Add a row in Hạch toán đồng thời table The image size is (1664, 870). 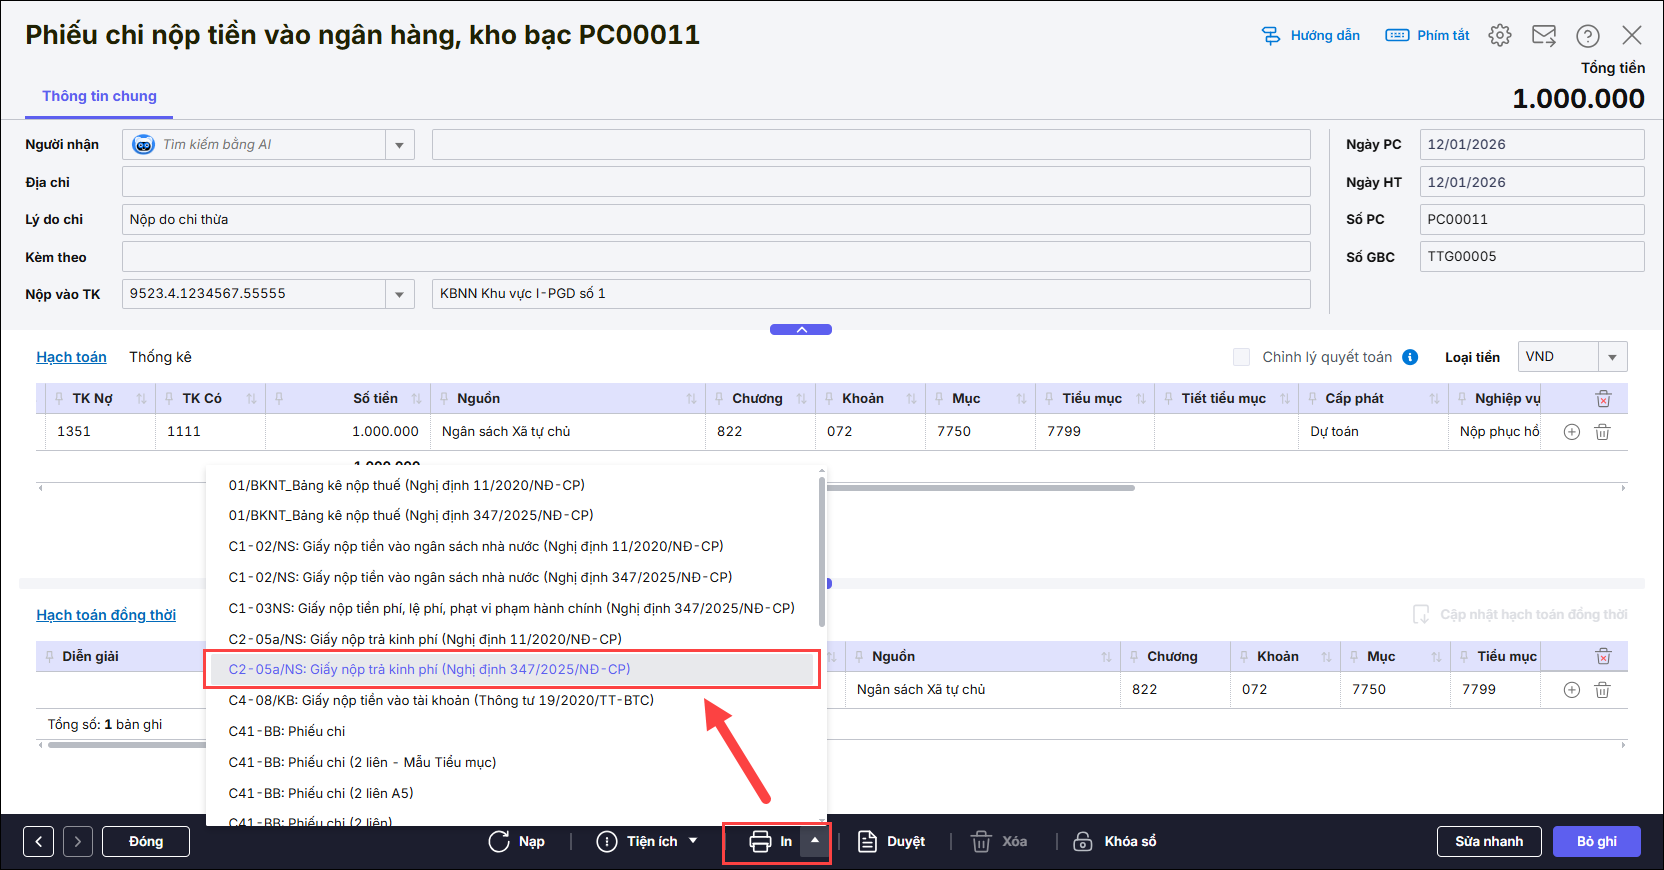pos(1572,690)
